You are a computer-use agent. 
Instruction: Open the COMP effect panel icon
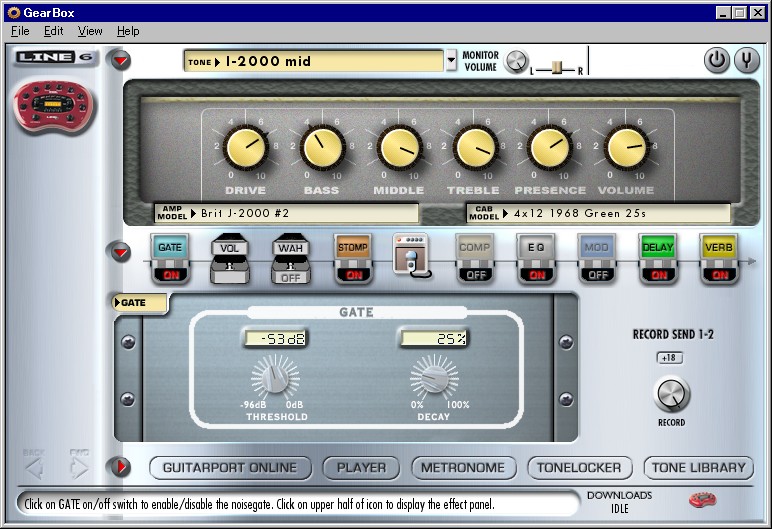pos(475,247)
